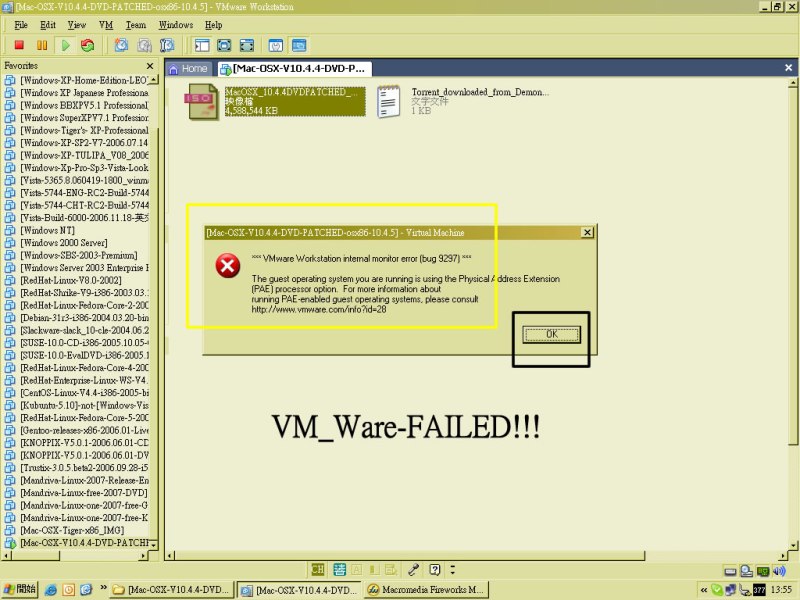
Task: Toggle the sidebar show/hide toolbar icon
Action: [202, 45]
